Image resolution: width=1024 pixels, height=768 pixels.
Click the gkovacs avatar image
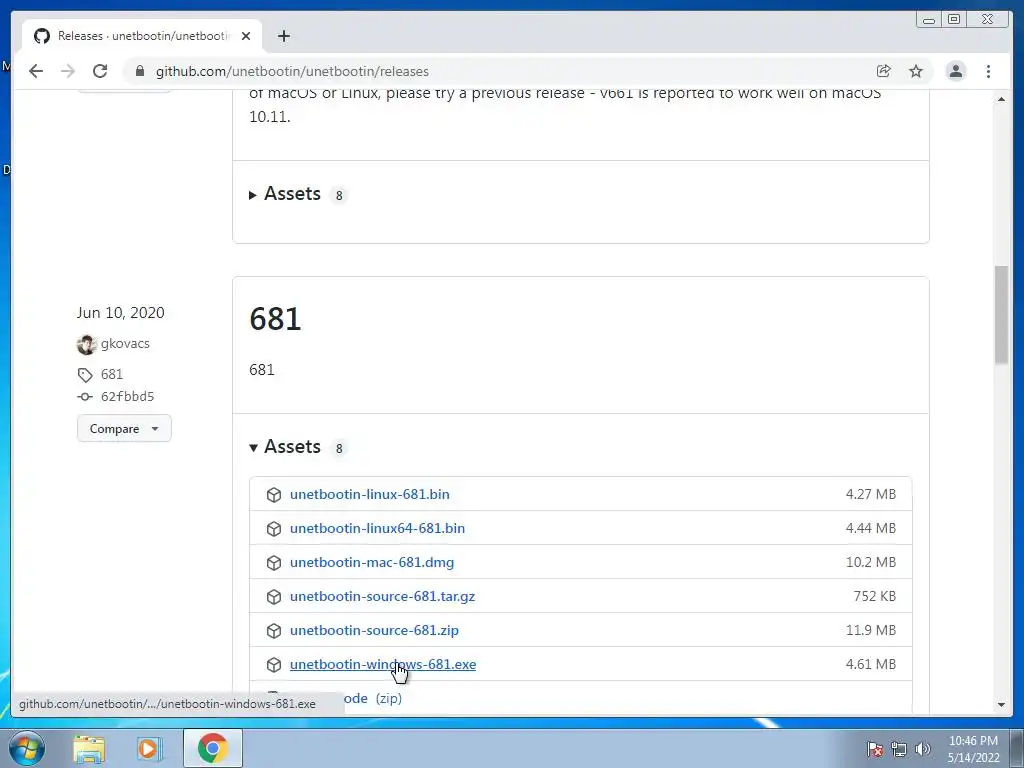[x=86, y=344]
